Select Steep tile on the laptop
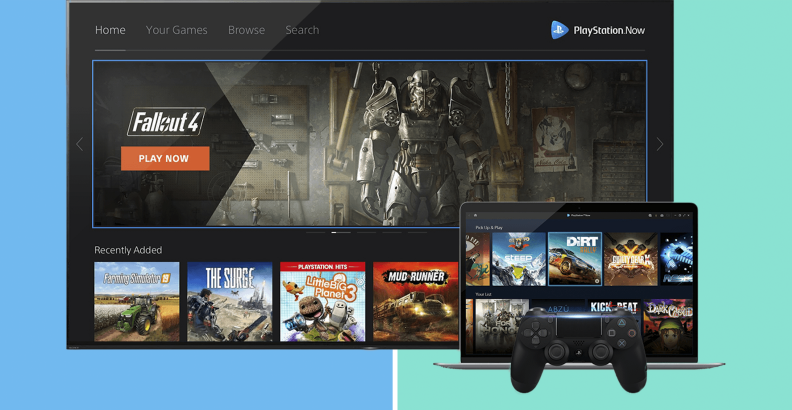Screen dimensions: 792x410 pos(519,259)
